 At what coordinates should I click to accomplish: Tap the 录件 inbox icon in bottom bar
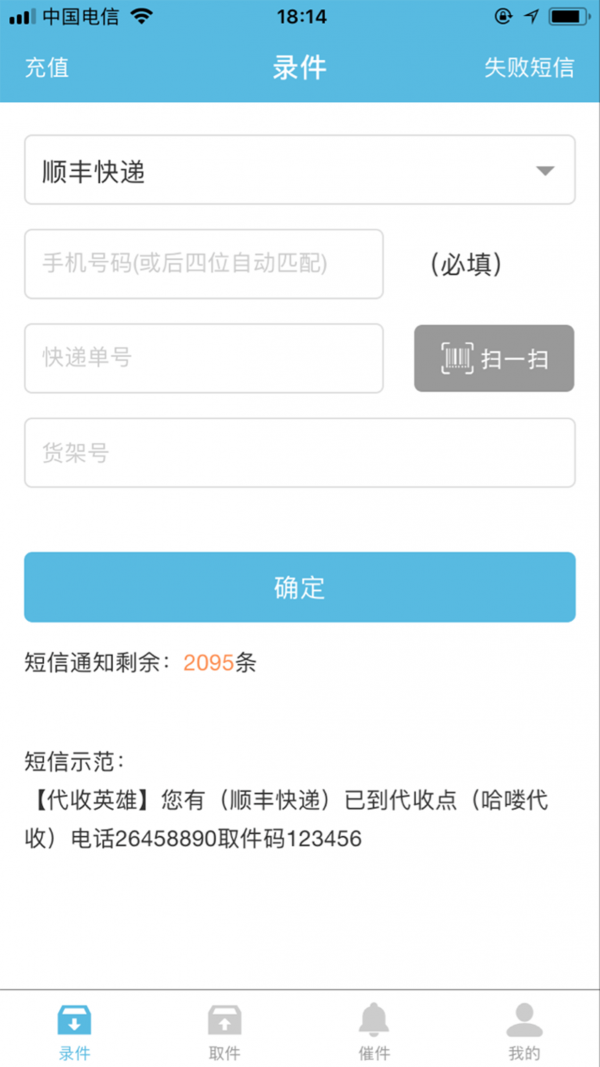click(75, 1020)
